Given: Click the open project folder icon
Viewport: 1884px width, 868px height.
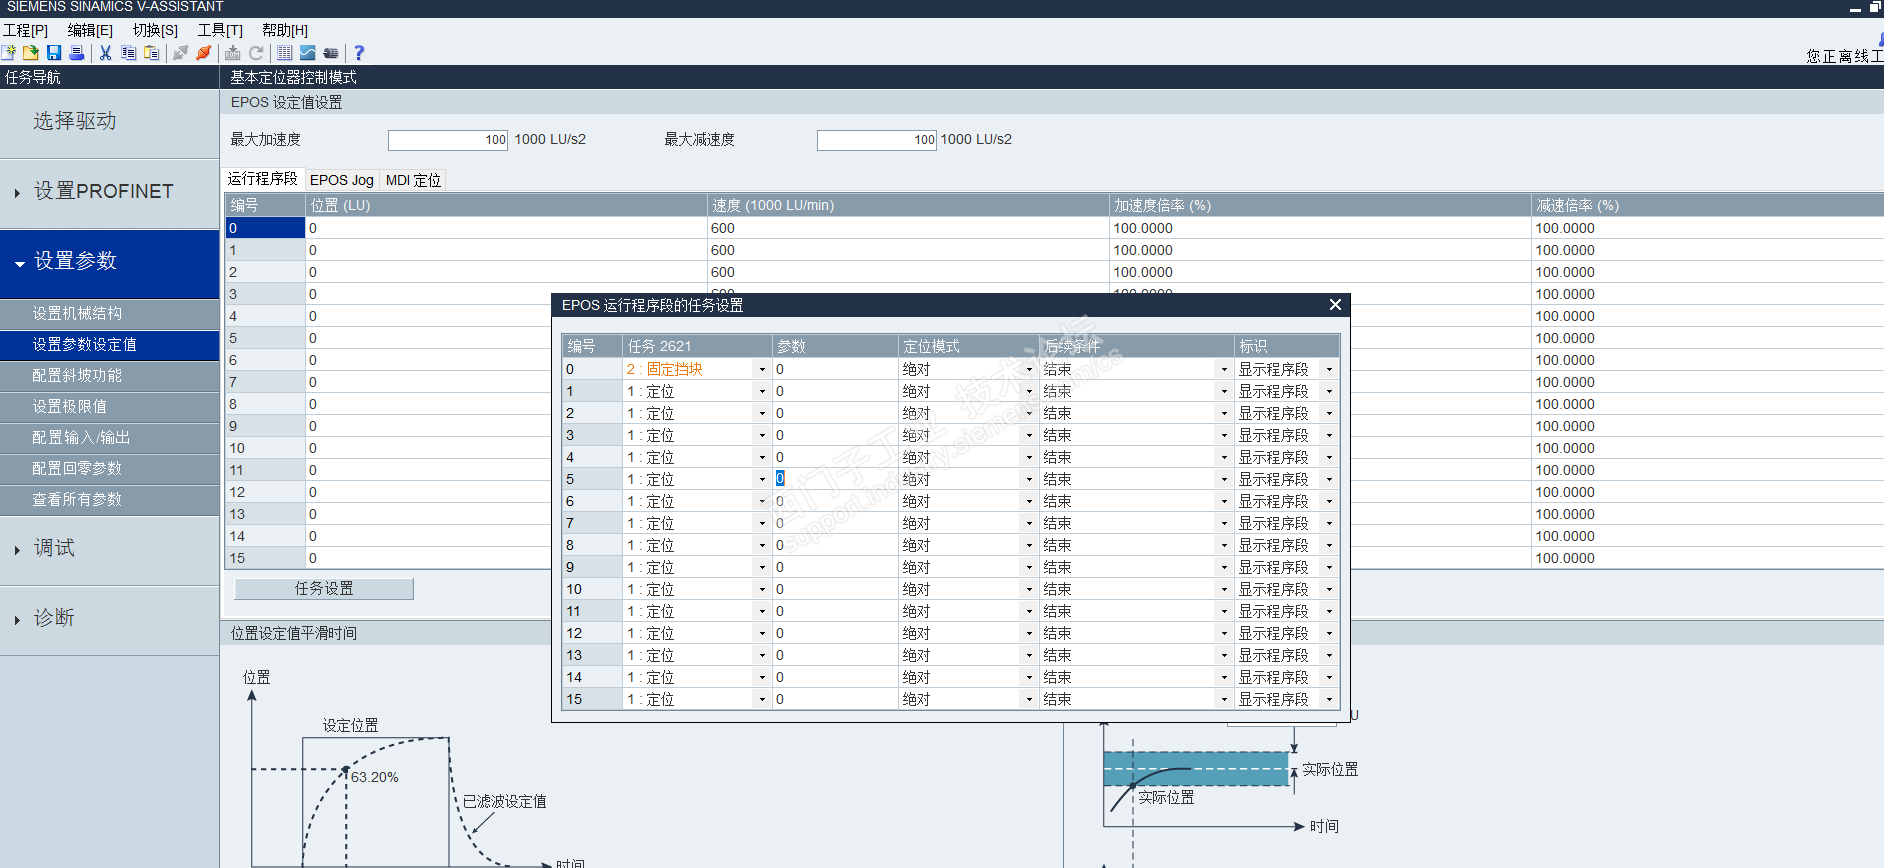Looking at the screenshot, I should click(31, 53).
